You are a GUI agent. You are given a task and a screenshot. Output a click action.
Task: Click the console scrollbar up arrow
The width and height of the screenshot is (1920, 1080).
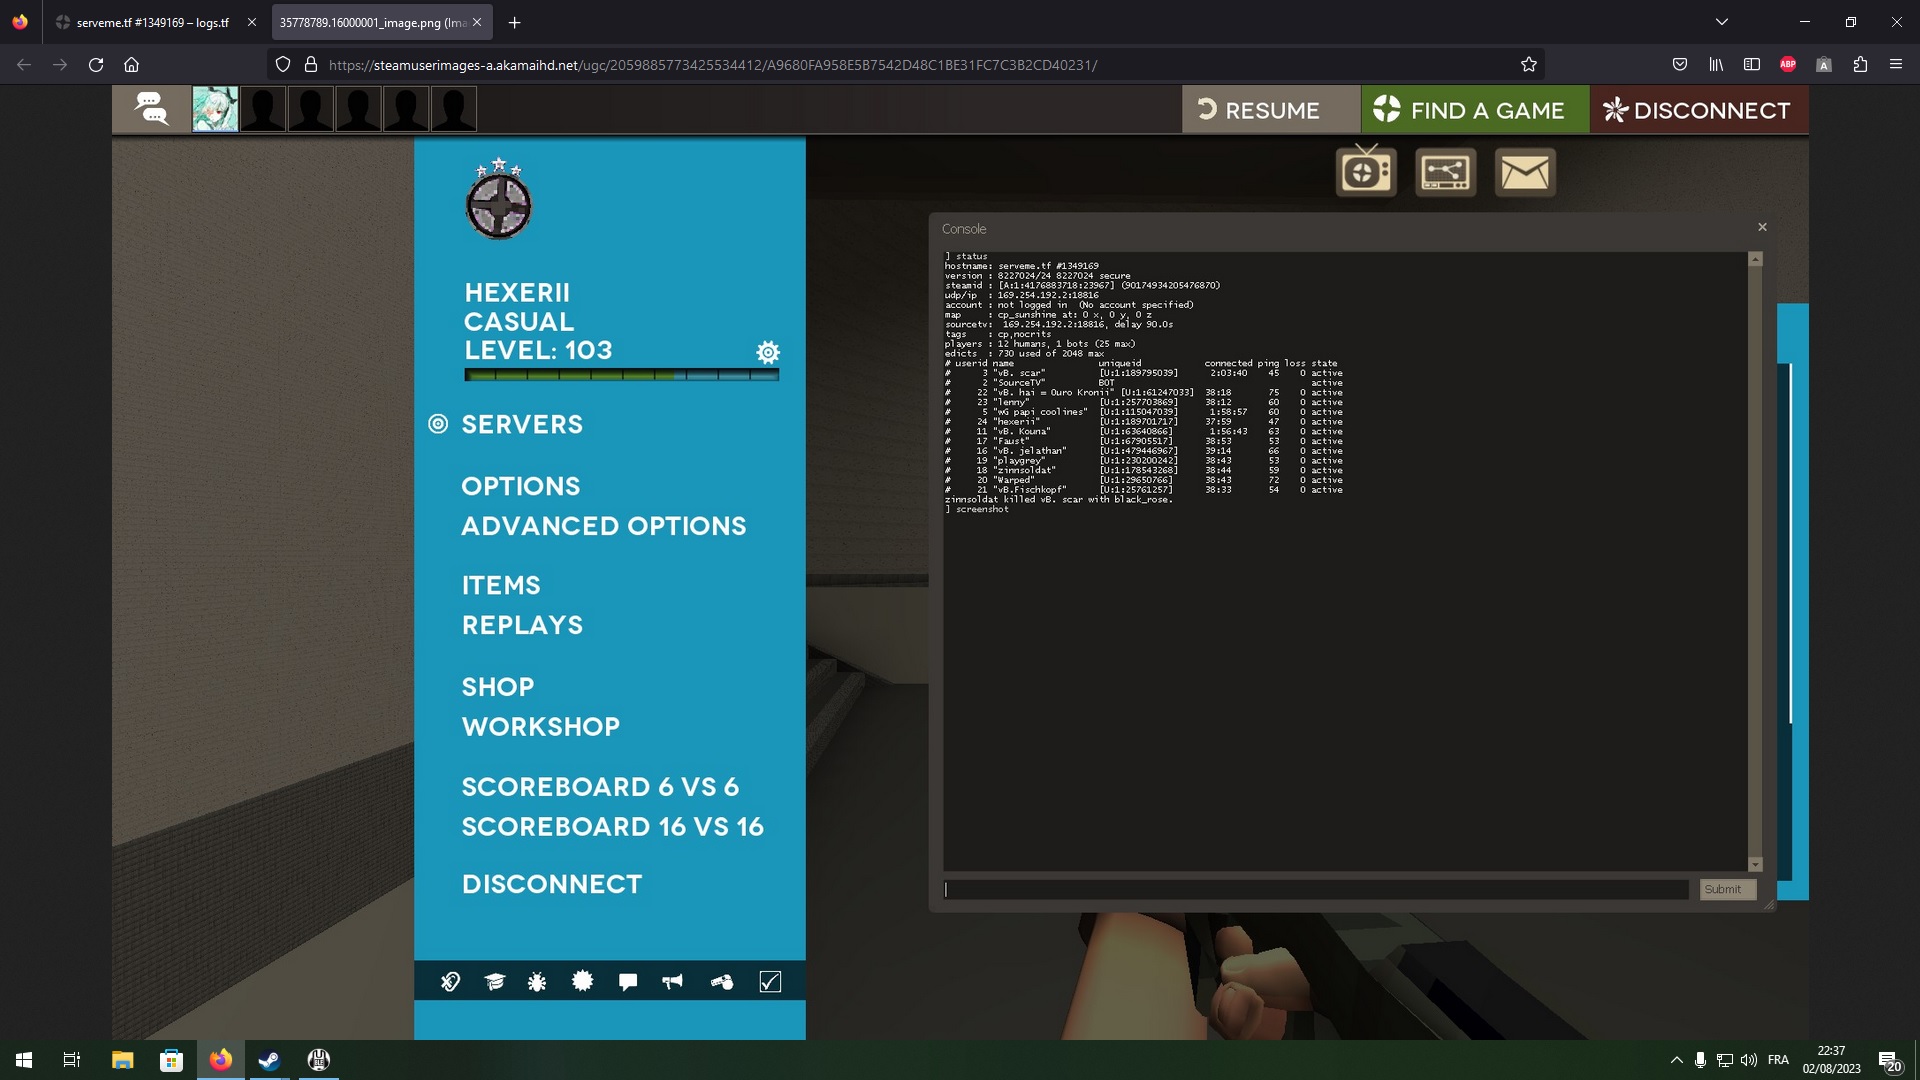point(1755,259)
